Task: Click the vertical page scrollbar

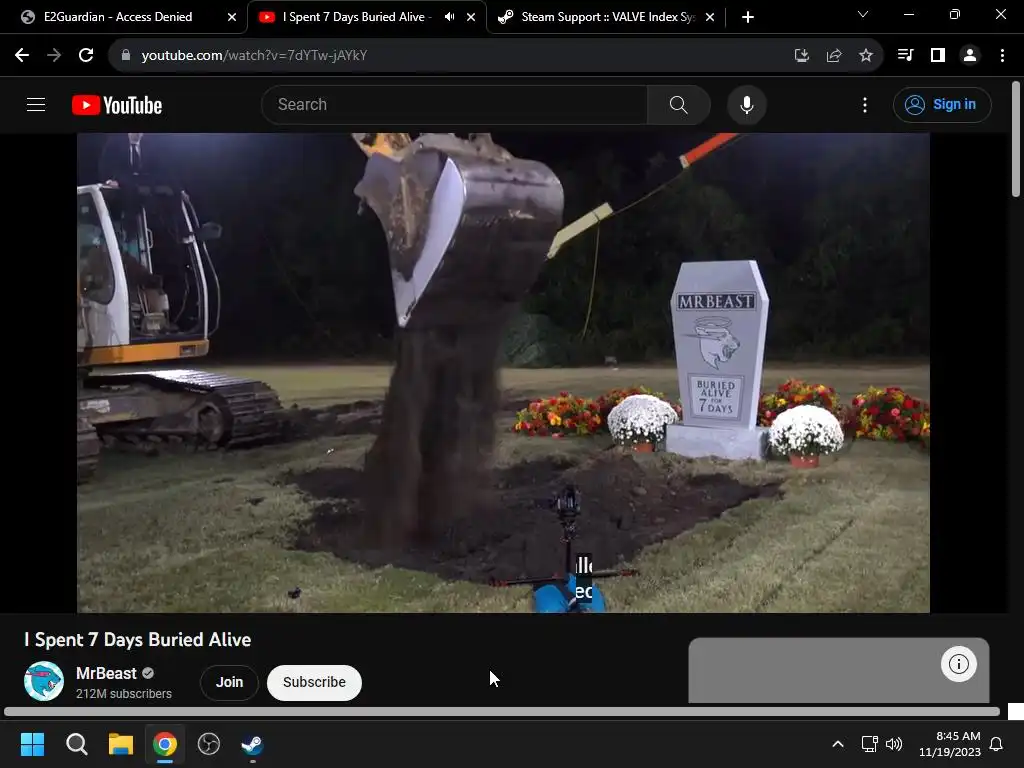Action: pyautogui.click(x=1016, y=138)
